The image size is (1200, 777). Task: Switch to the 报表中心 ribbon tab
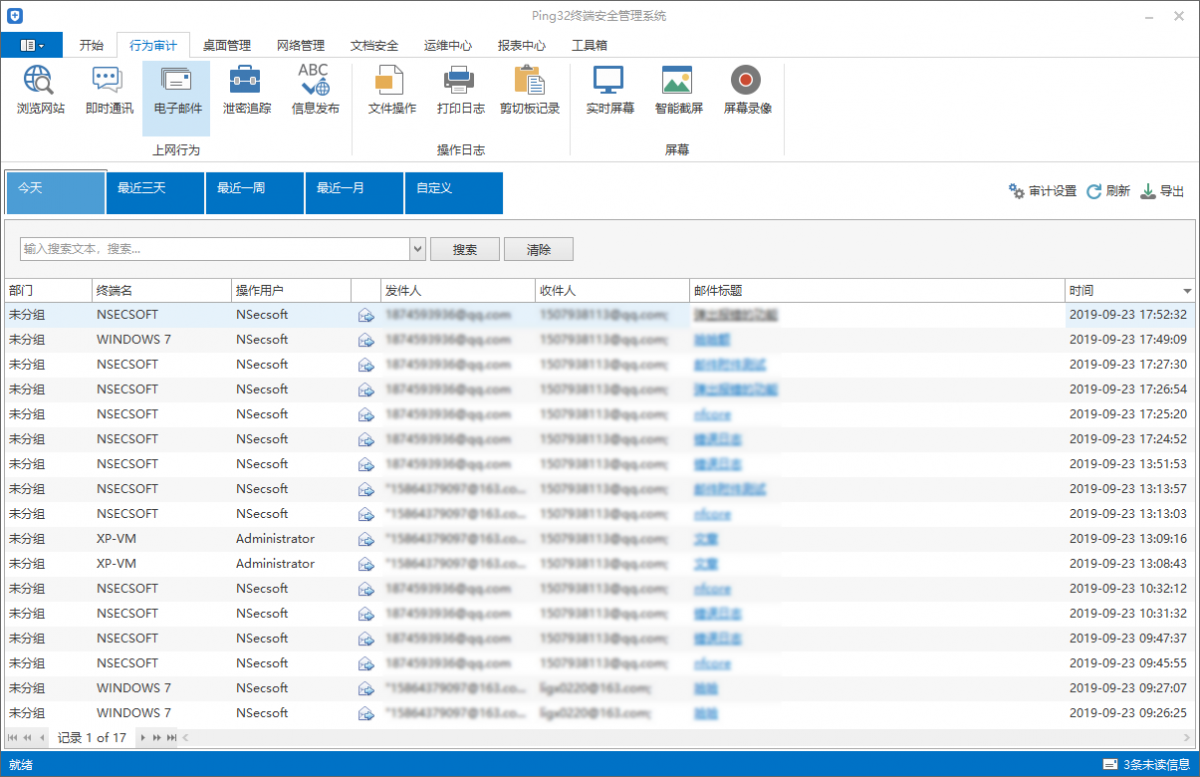522,45
